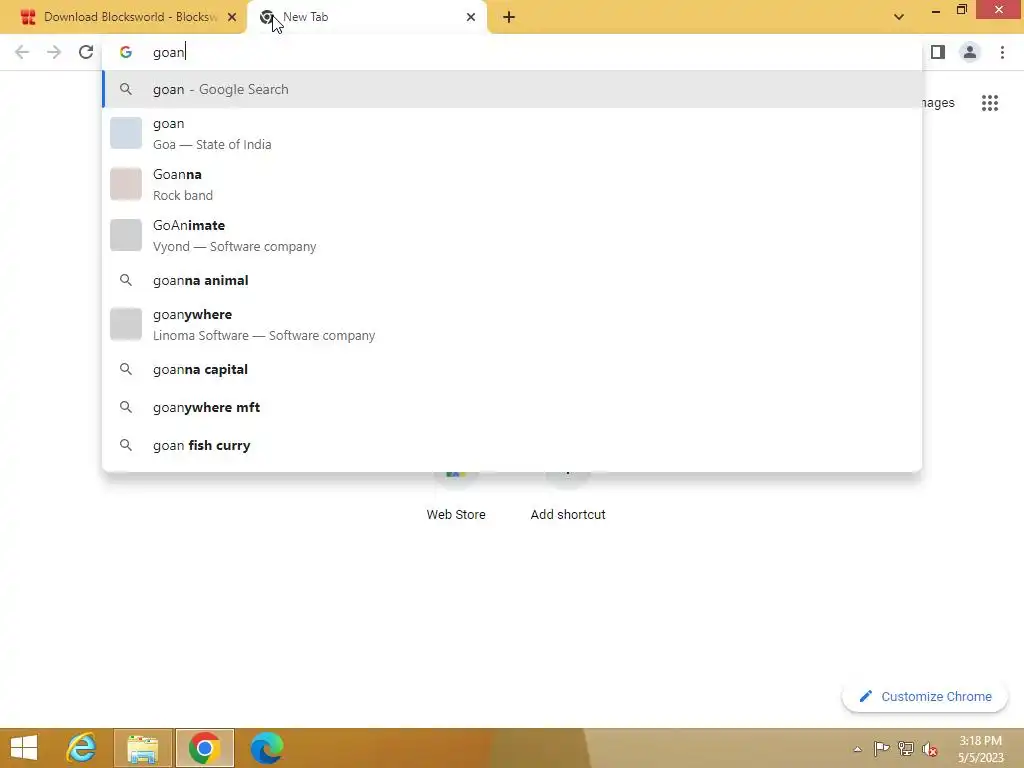The height and width of the screenshot is (768, 1024).
Task: Select the New Tab tab
Action: point(366,17)
